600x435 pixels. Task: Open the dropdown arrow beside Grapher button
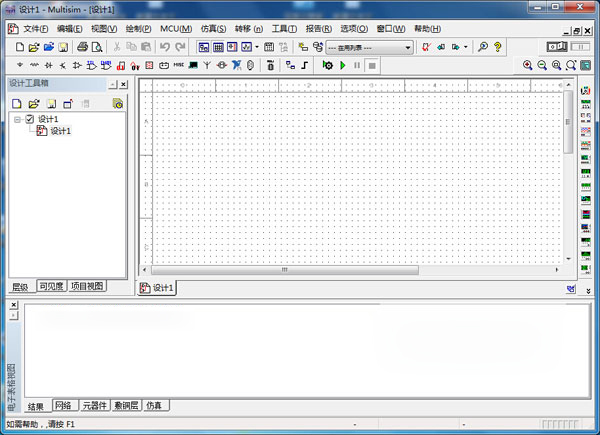(257, 47)
